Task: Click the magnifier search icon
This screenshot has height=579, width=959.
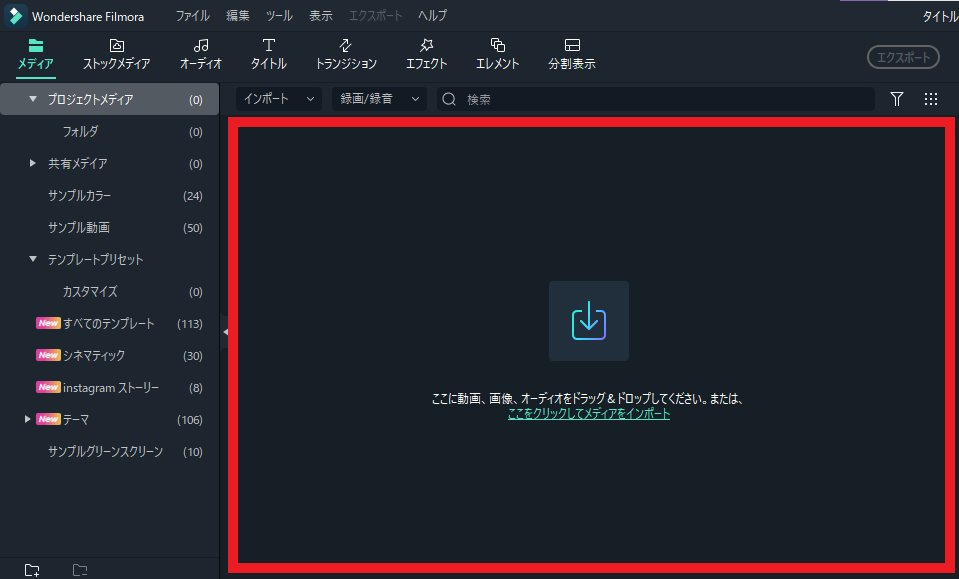Action: pyautogui.click(x=449, y=99)
